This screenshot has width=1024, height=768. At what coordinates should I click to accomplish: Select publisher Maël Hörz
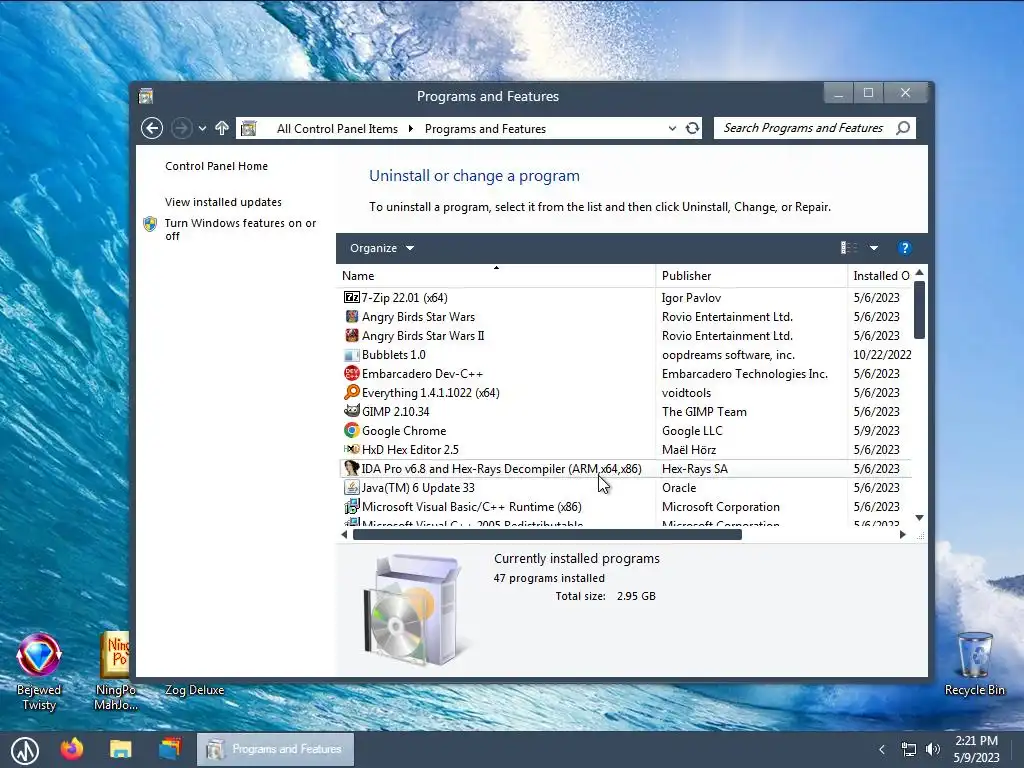(x=688, y=450)
